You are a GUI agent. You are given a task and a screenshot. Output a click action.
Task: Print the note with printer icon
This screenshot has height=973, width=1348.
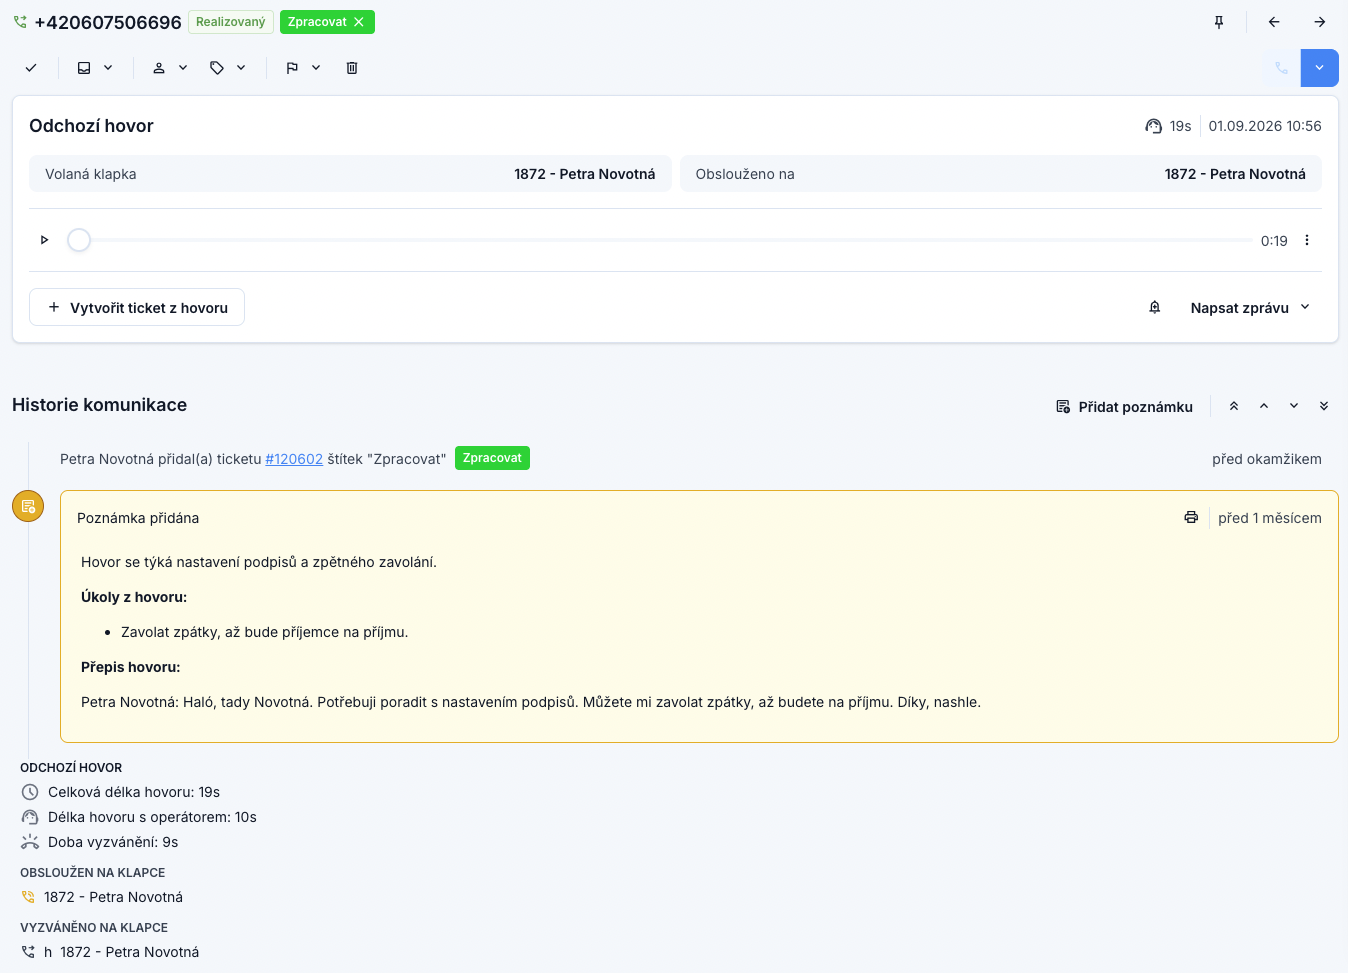click(x=1191, y=518)
